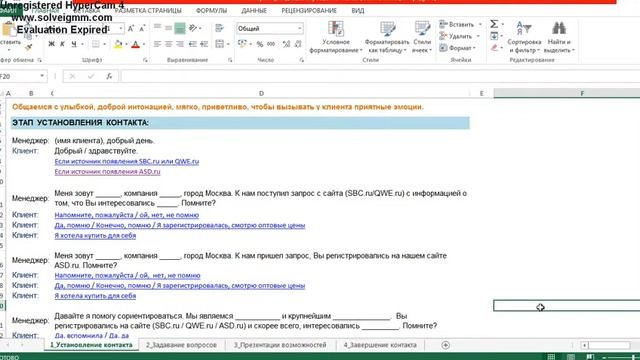
Task: Open the Name Box dropdown arrow
Action: pyautogui.click(x=42, y=76)
